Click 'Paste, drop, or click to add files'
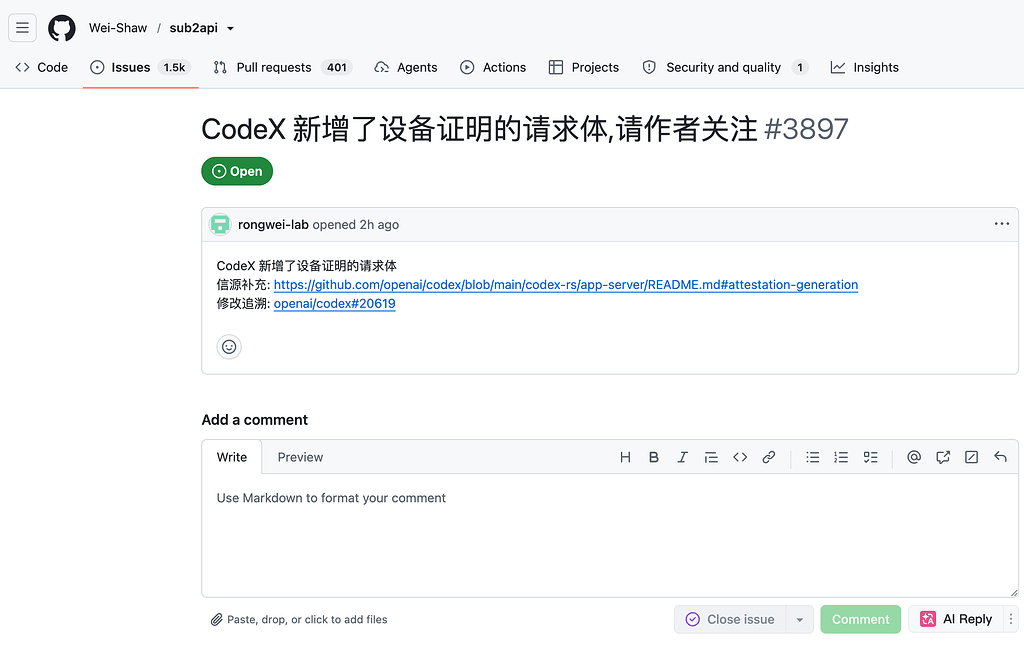Image resolution: width=1024 pixels, height=656 pixels. 299,619
